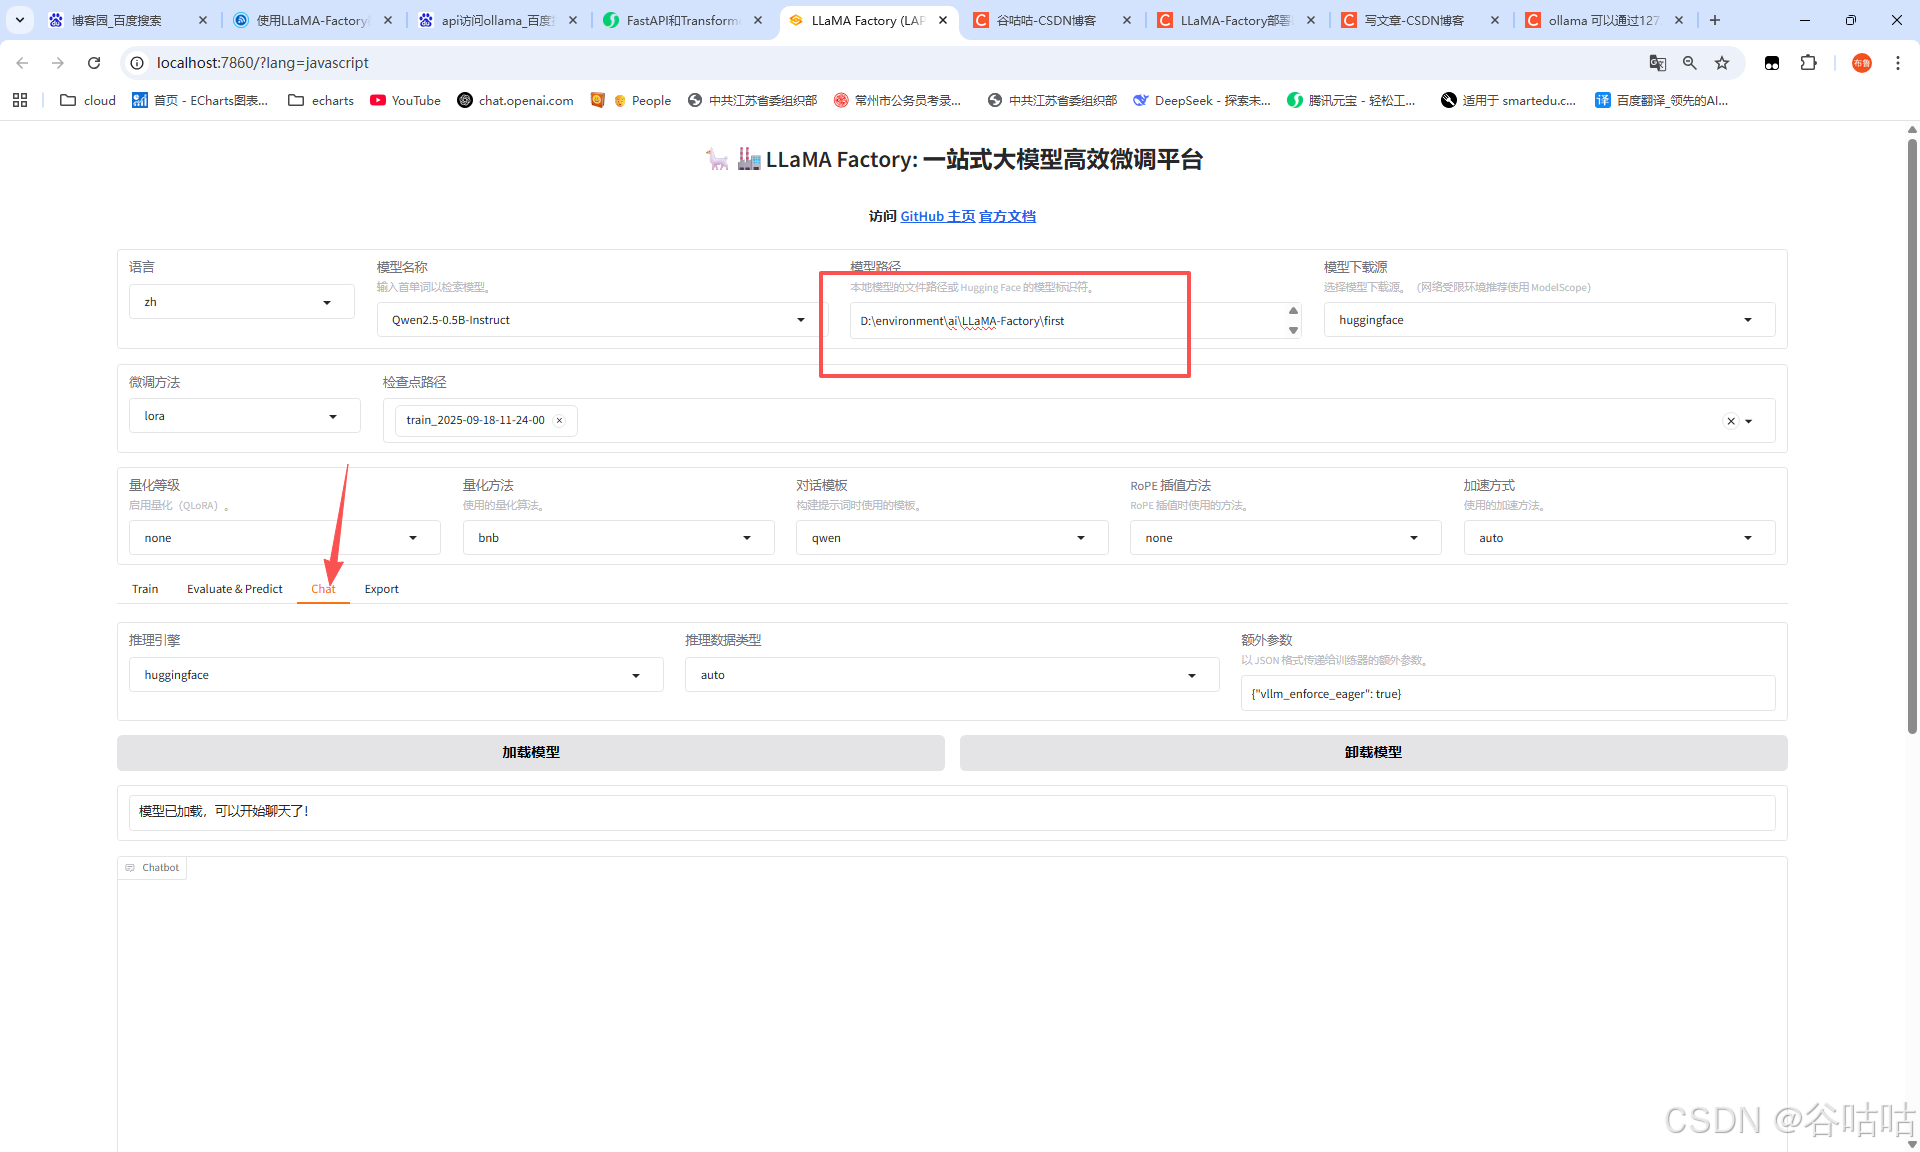Image resolution: width=1920 pixels, height=1152 pixels.
Task: Click the Chatbot label
Action: coord(152,868)
